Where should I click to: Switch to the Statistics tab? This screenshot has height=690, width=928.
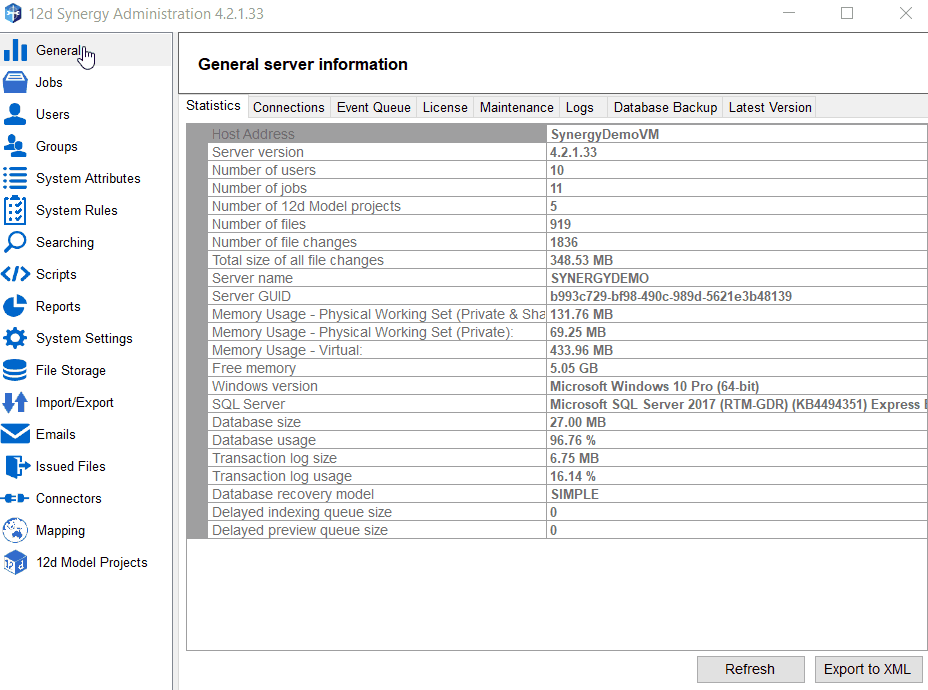pyautogui.click(x=213, y=106)
